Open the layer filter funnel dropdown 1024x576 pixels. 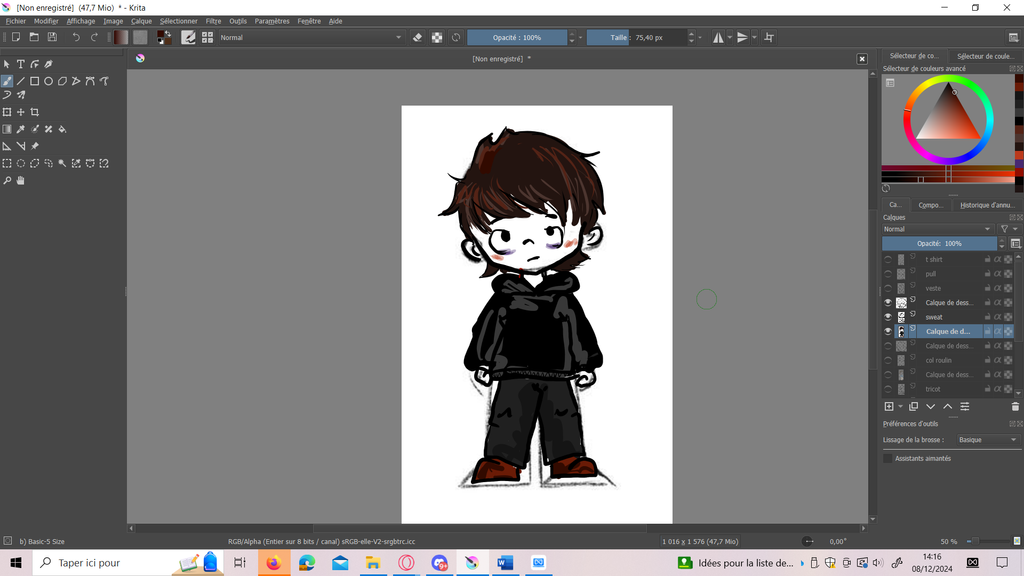click(x=1008, y=229)
